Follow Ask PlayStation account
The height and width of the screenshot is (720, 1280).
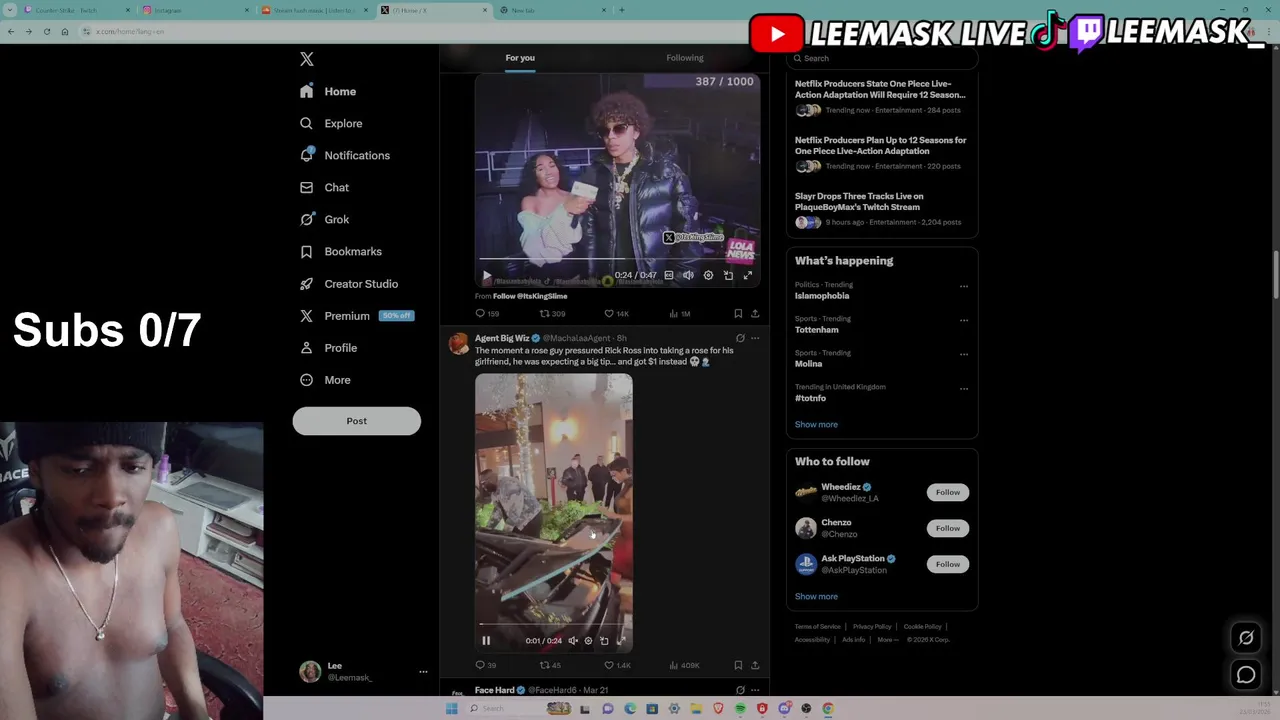point(947,564)
